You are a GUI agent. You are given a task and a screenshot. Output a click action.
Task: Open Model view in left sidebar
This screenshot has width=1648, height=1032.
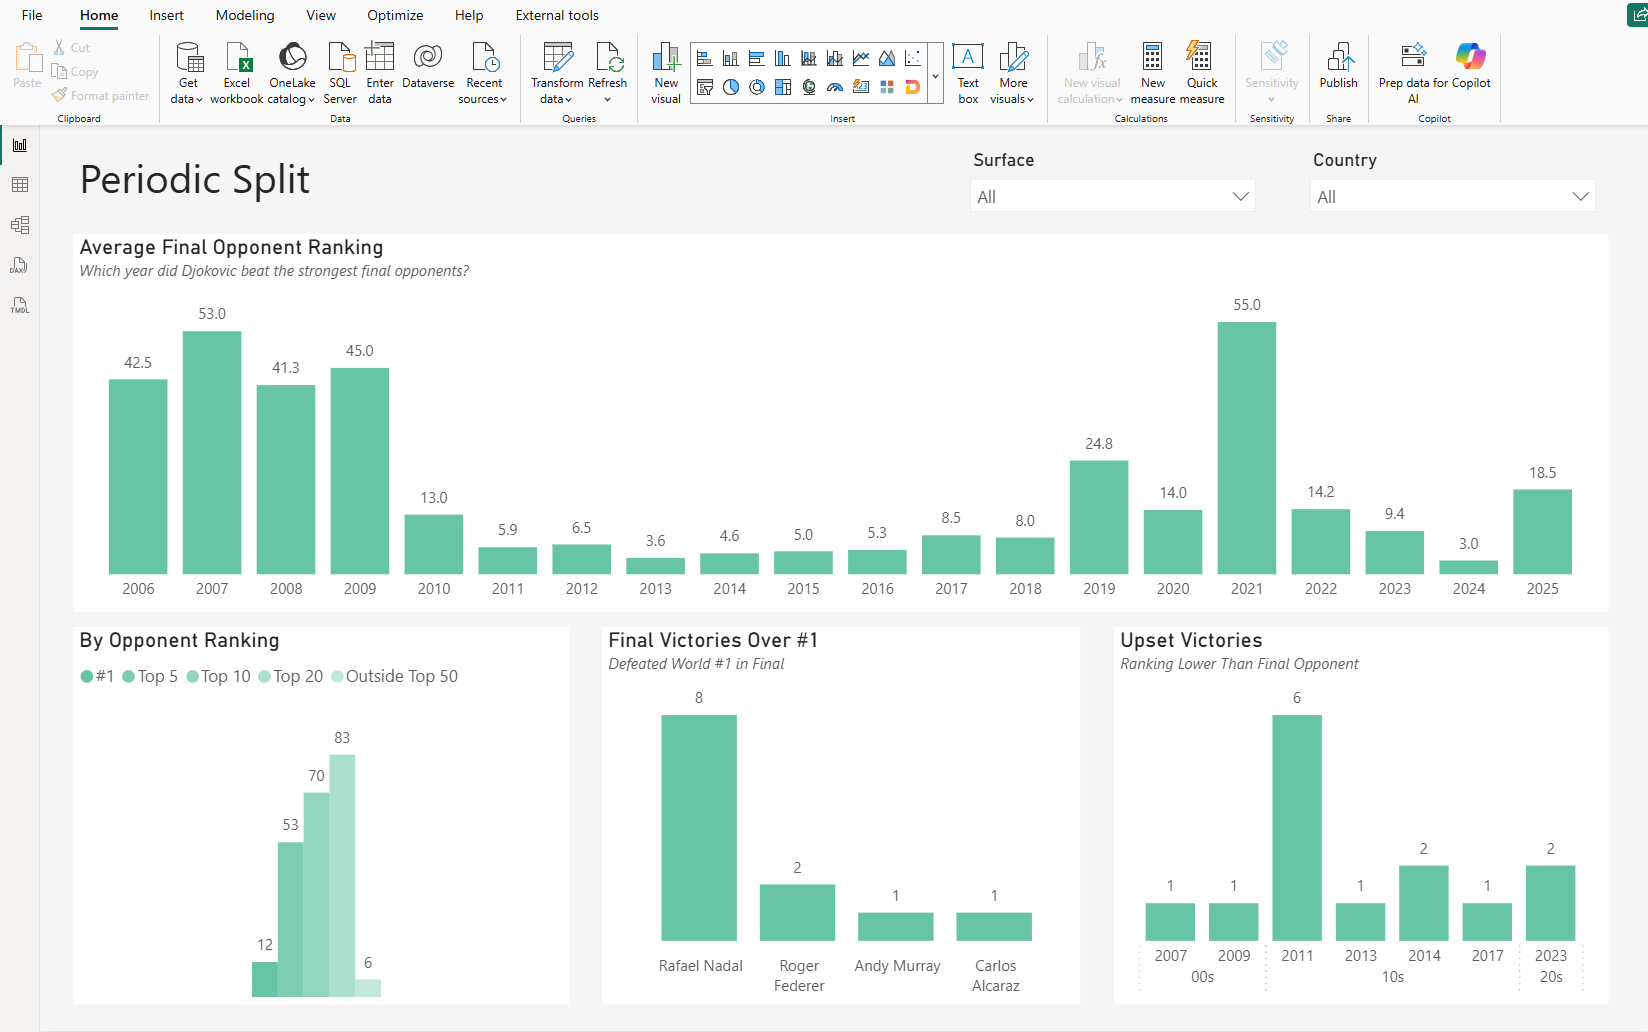tap(20, 225)
